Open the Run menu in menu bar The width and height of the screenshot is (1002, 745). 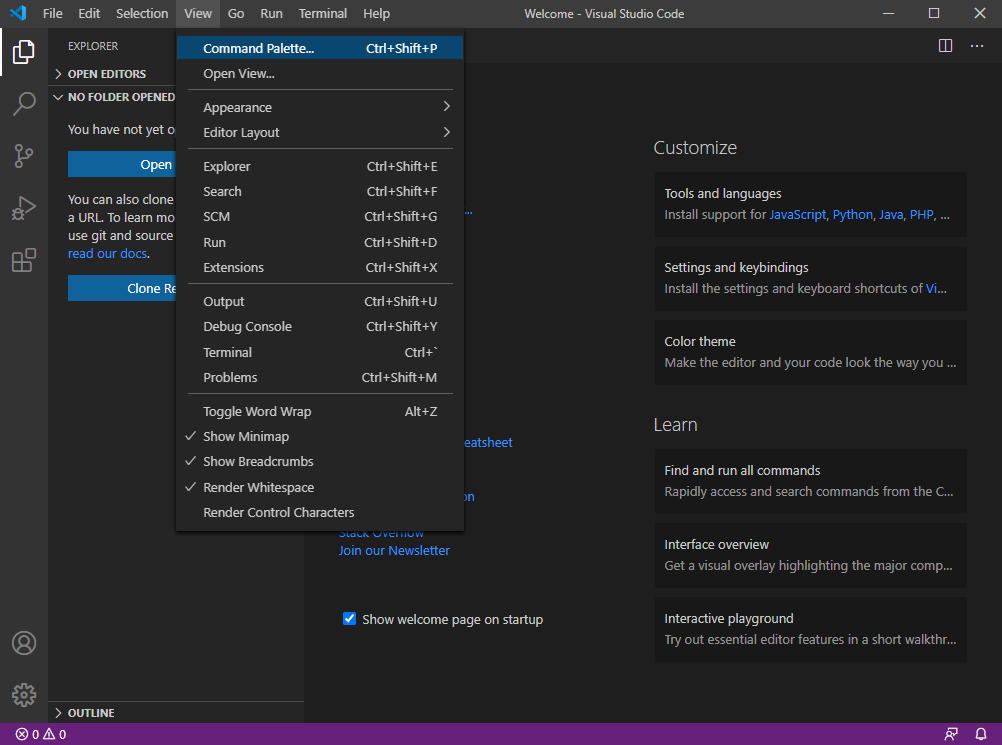271,13
